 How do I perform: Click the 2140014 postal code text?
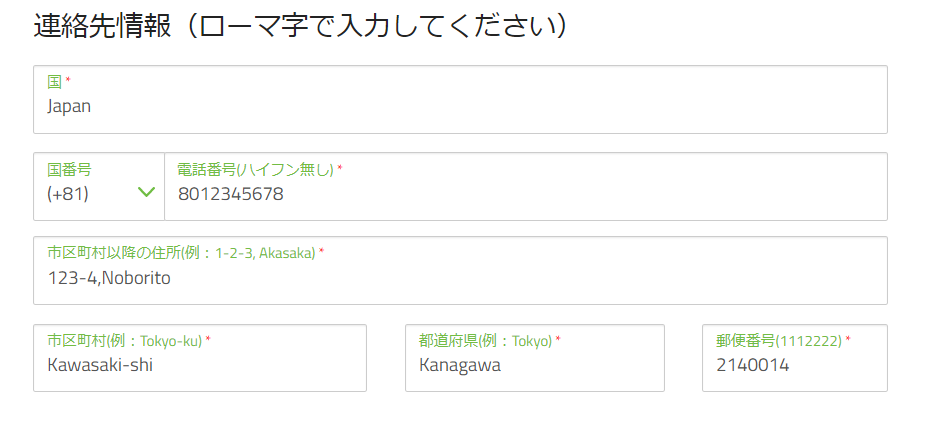pyautogui.click(x=753, y=365)
